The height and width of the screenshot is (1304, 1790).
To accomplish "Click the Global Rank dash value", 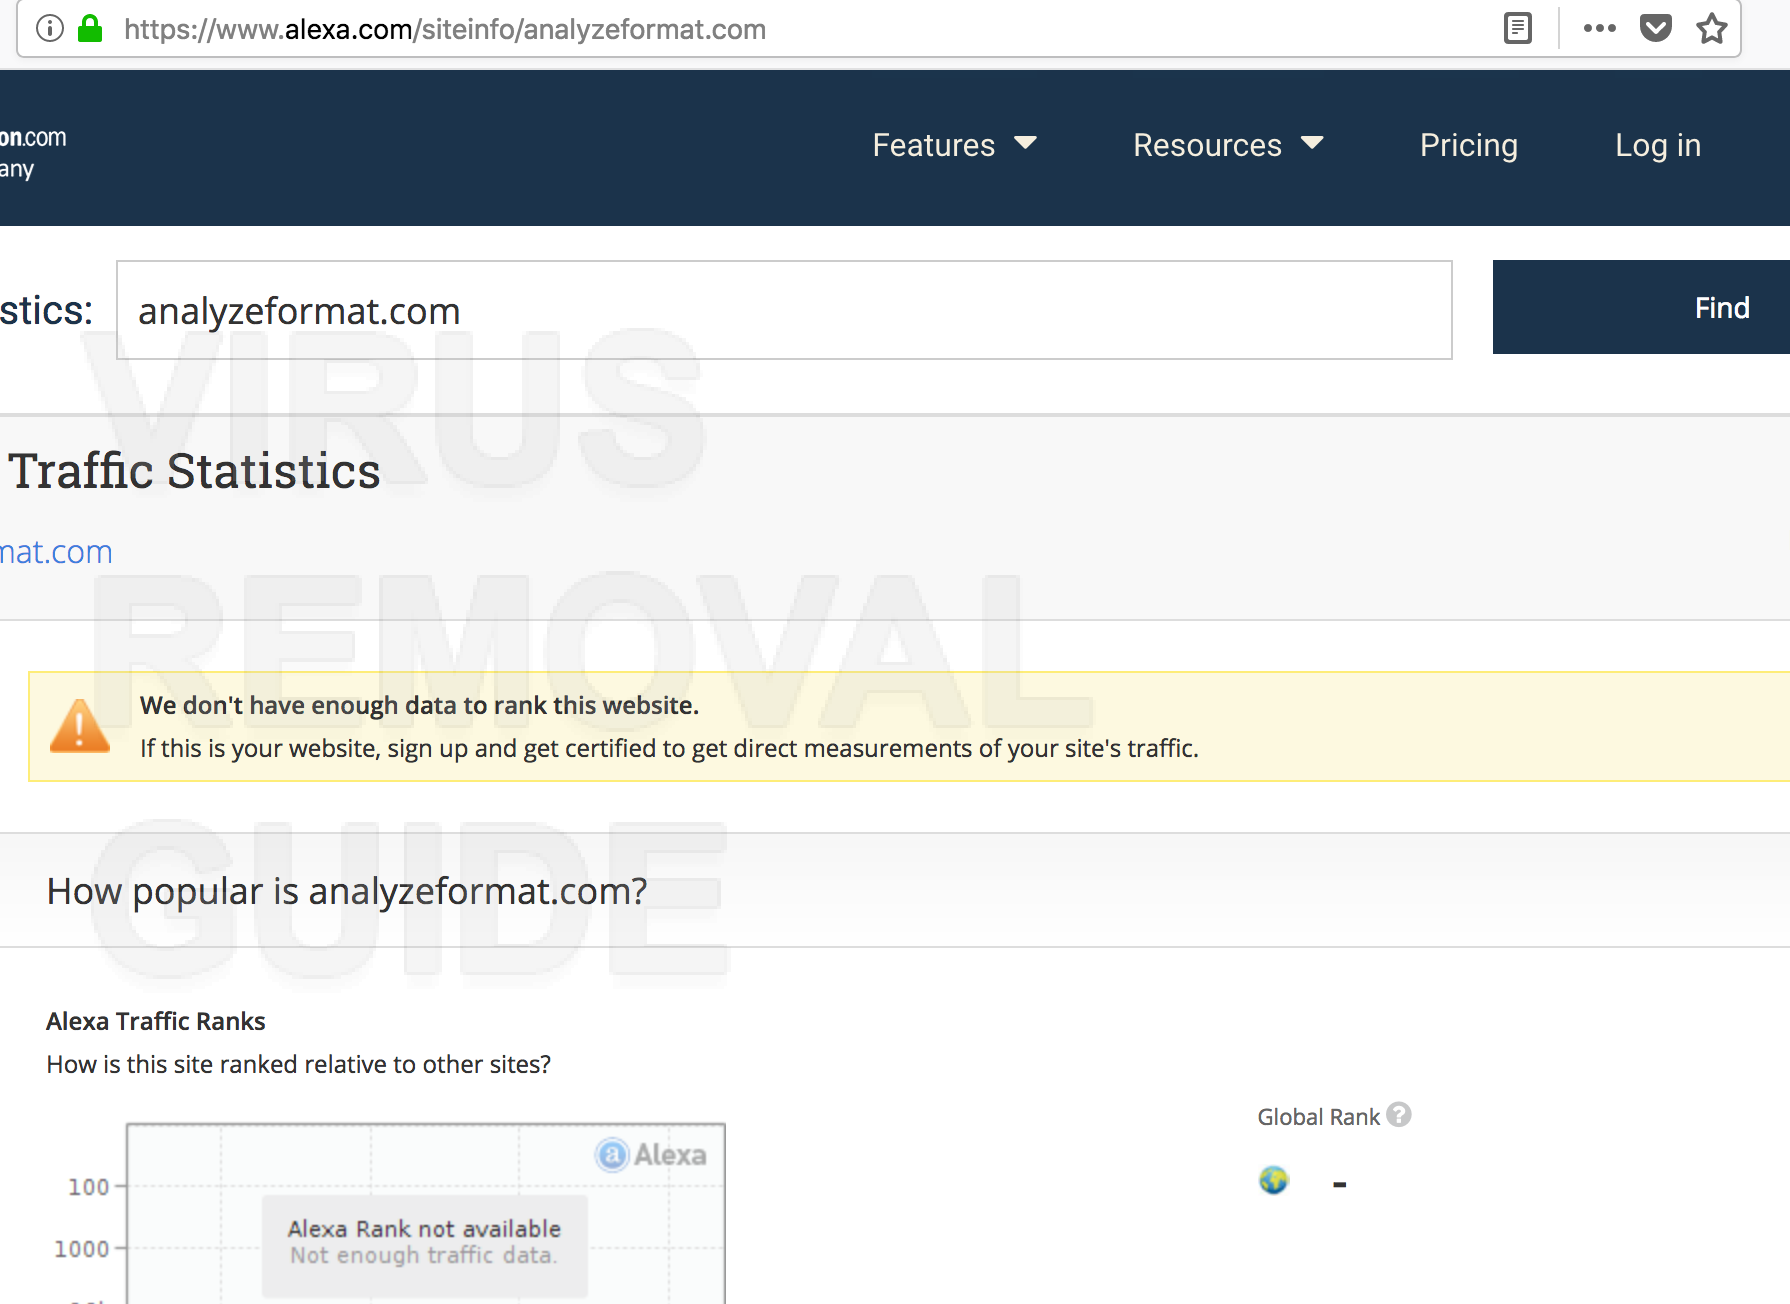I will (x=1340, y=1184).
